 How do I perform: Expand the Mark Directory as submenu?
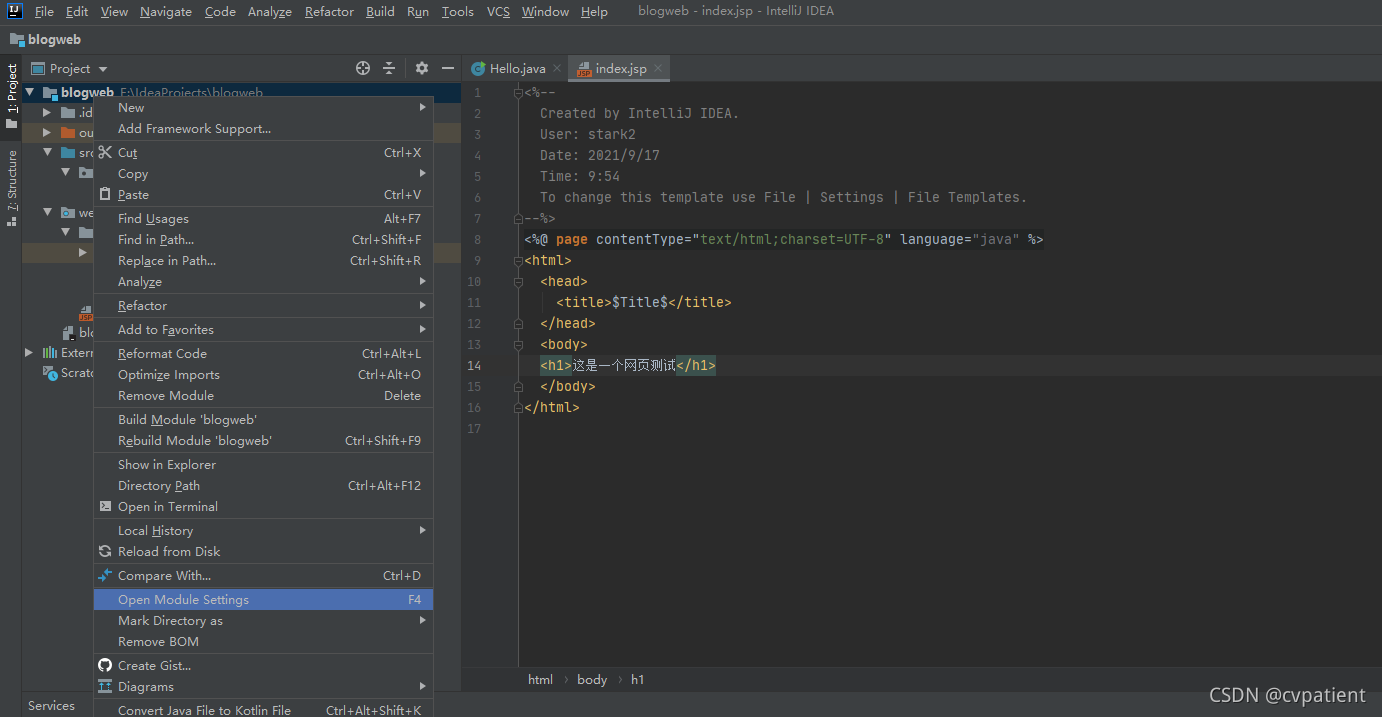(x=263, y=620)
